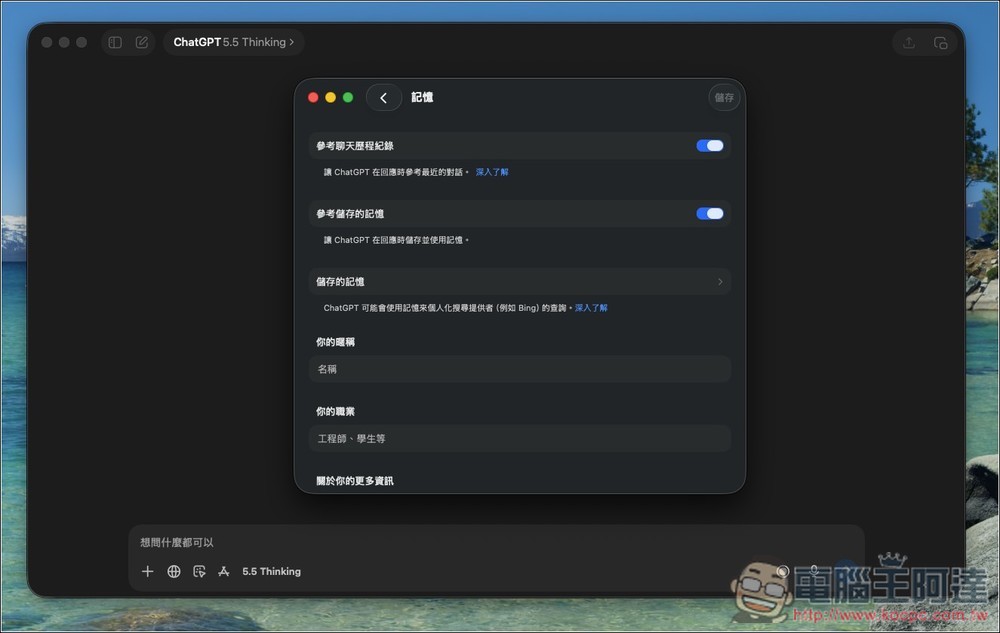Focus the 名稱 nickname field
Viewport: 1000px width, 633px height.
point(520,369)
